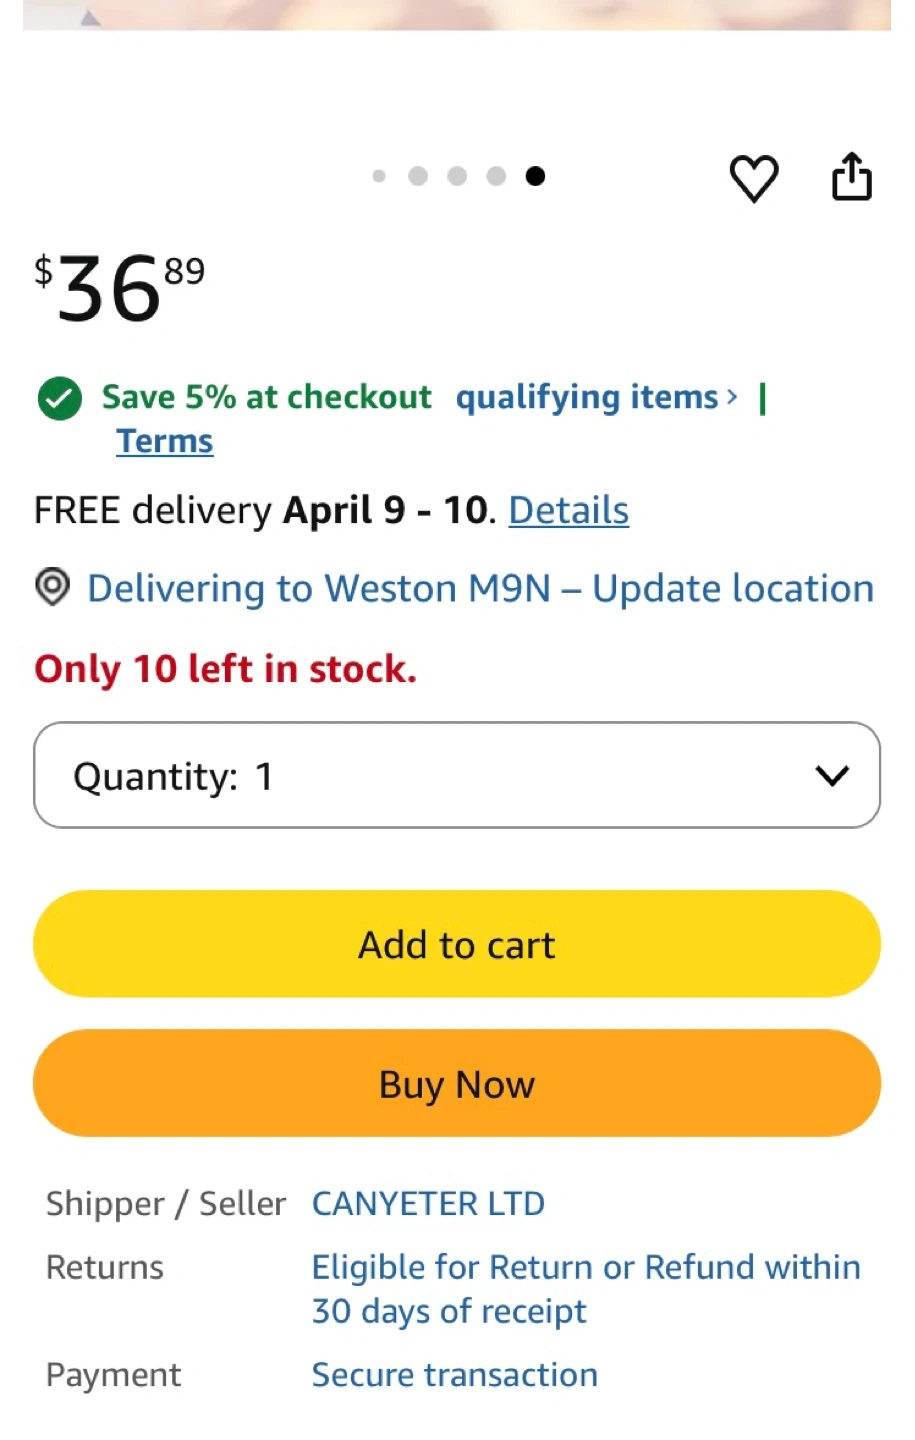The image size is (915, 1440).
Task: Open the coupon Terms link
Action: 165,441
